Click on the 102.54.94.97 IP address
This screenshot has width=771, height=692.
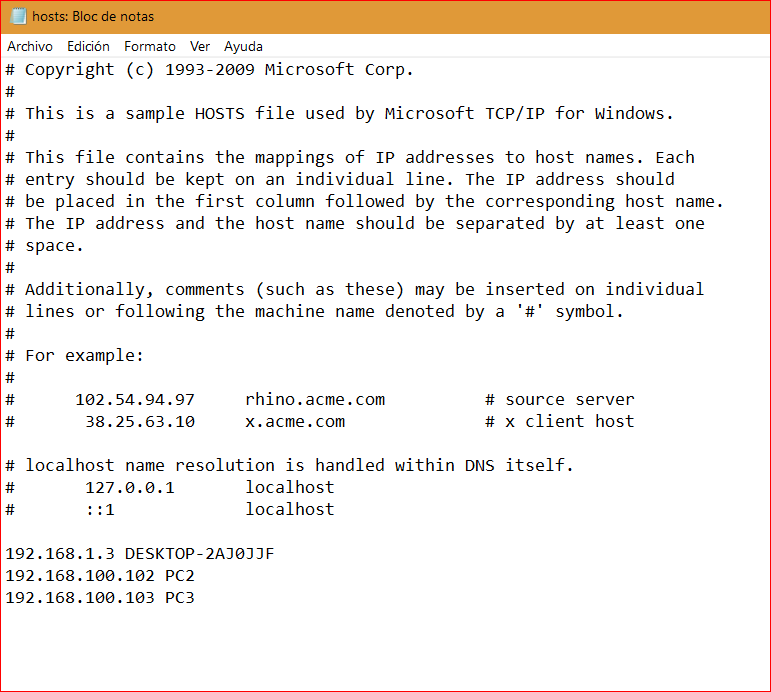(x=135, y=399)
